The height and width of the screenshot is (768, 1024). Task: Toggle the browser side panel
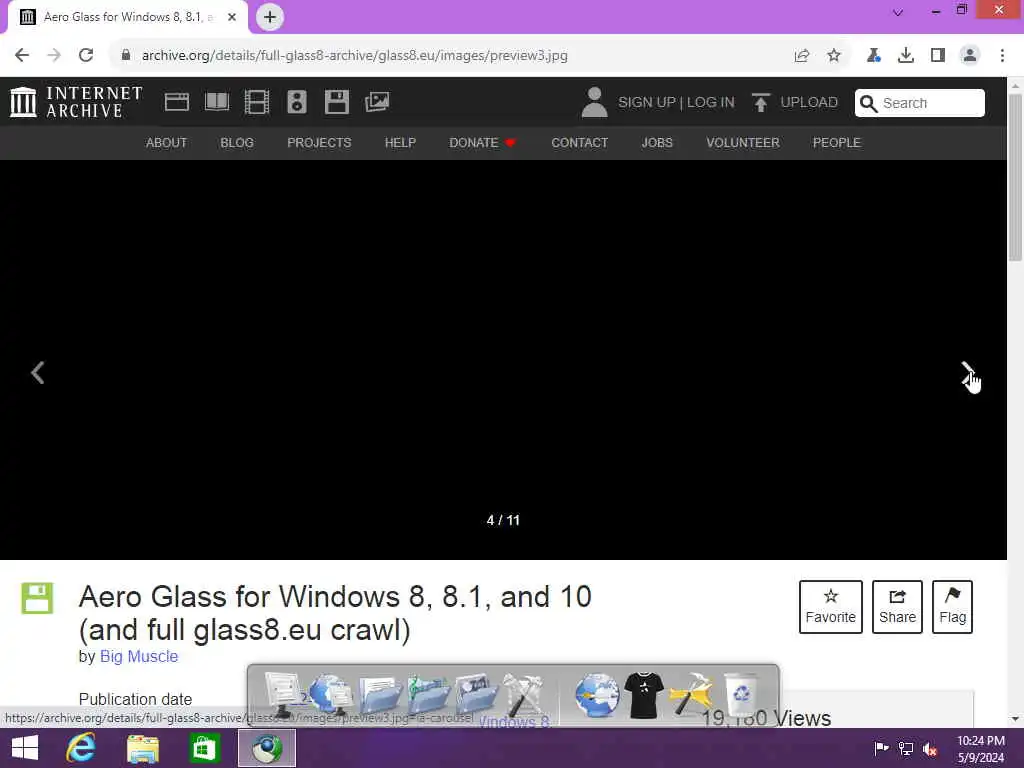[x=938, y=56]
